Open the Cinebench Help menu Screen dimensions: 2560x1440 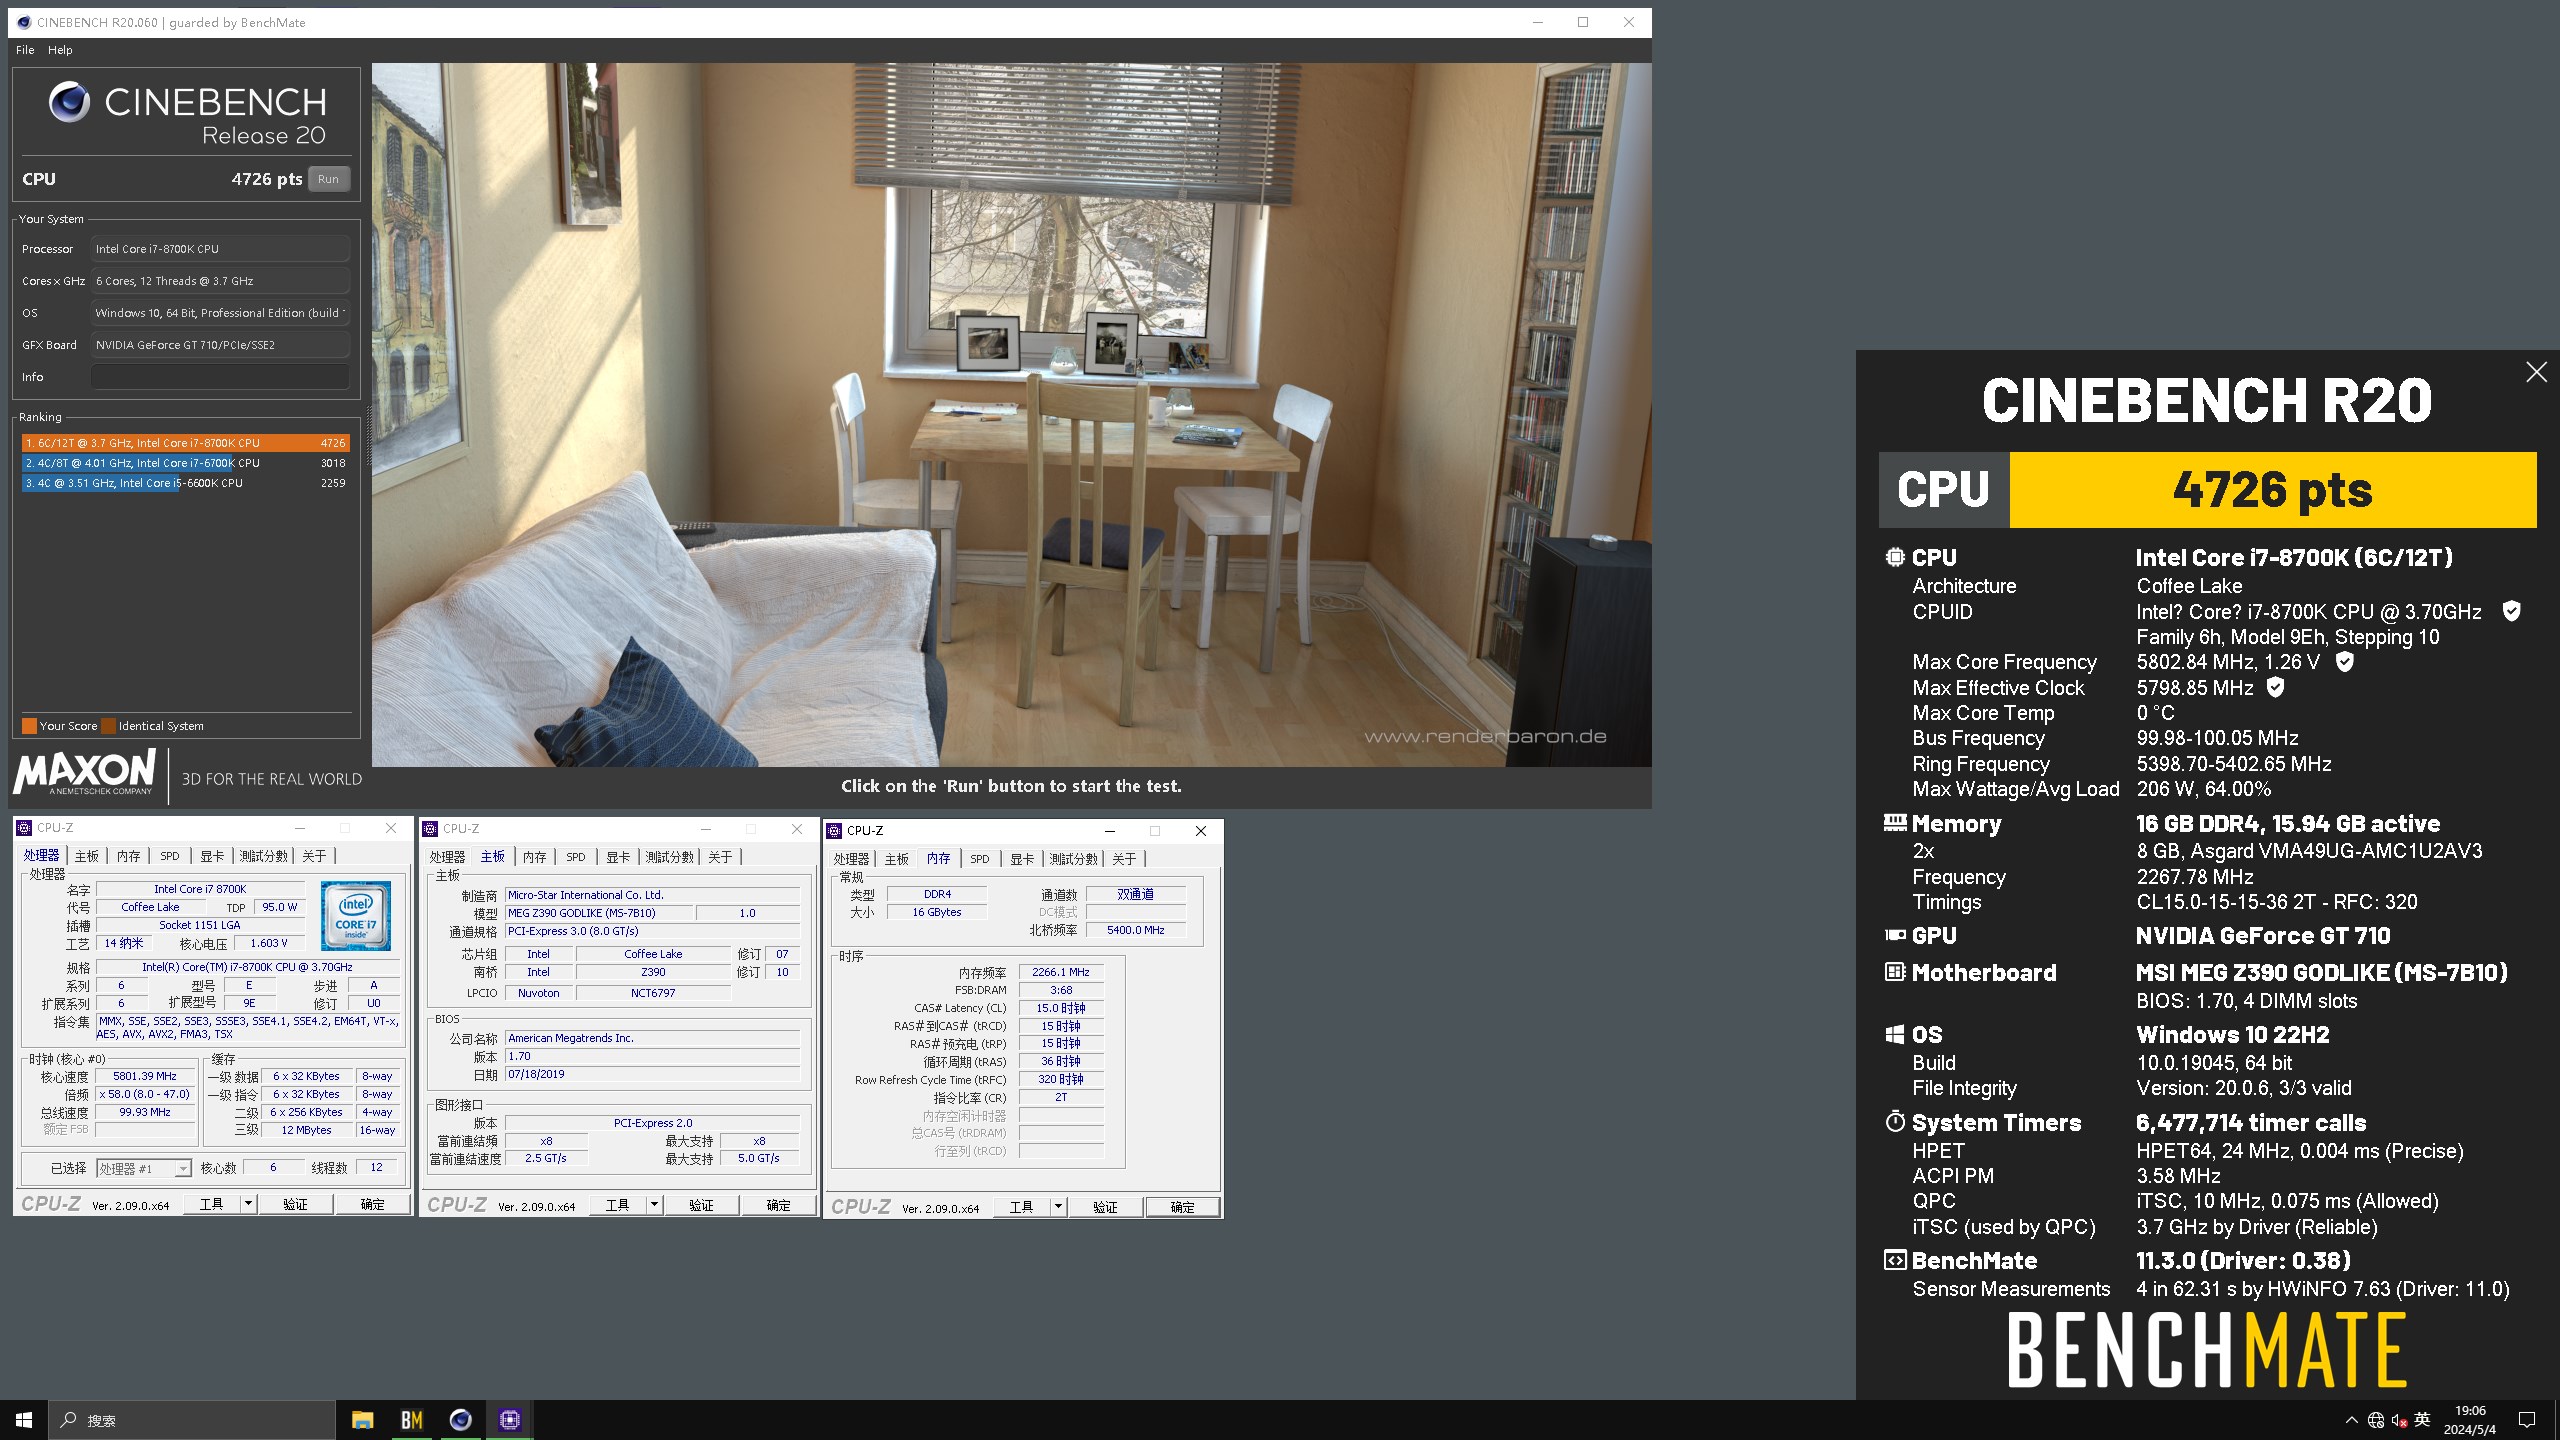(x=60, y=50)
